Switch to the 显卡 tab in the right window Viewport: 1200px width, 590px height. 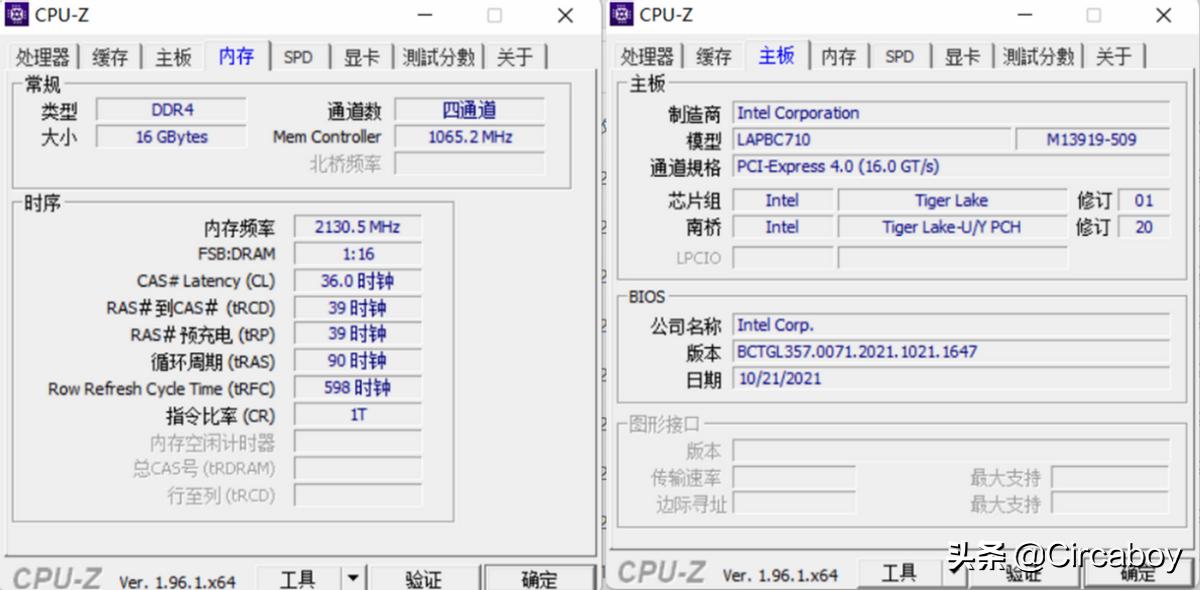click(x=961, y=57)
